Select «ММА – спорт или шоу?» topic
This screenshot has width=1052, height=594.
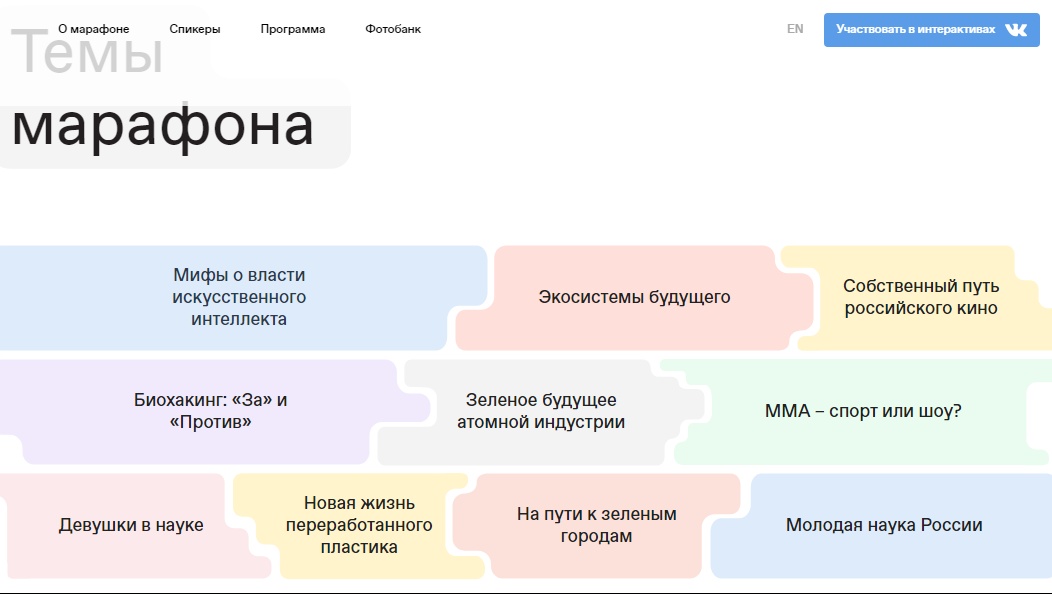[x=862, y=411]
